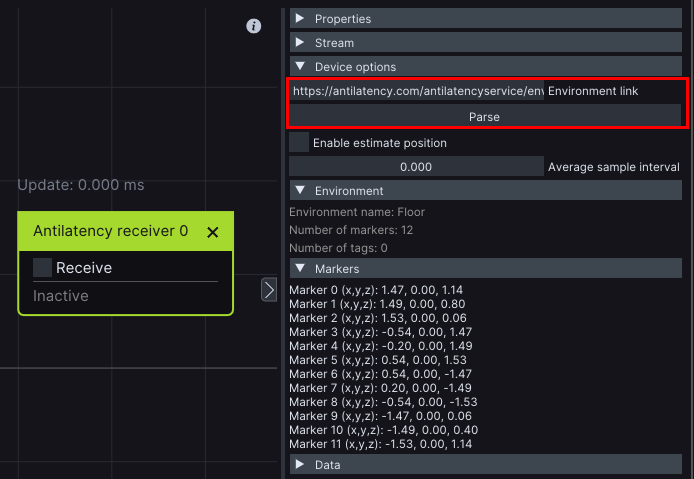Toggle the Receive checkbox
The height and width of the screenshot is (479, 694).
coord(43,268)
